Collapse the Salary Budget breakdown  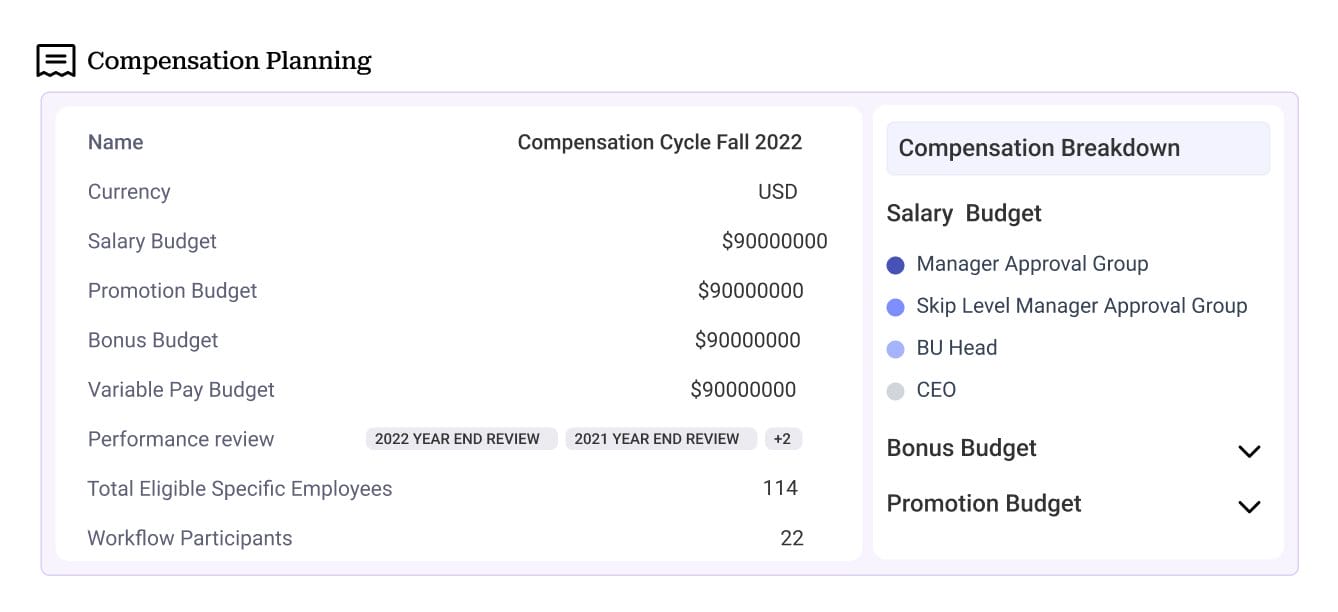click(963, 213)
